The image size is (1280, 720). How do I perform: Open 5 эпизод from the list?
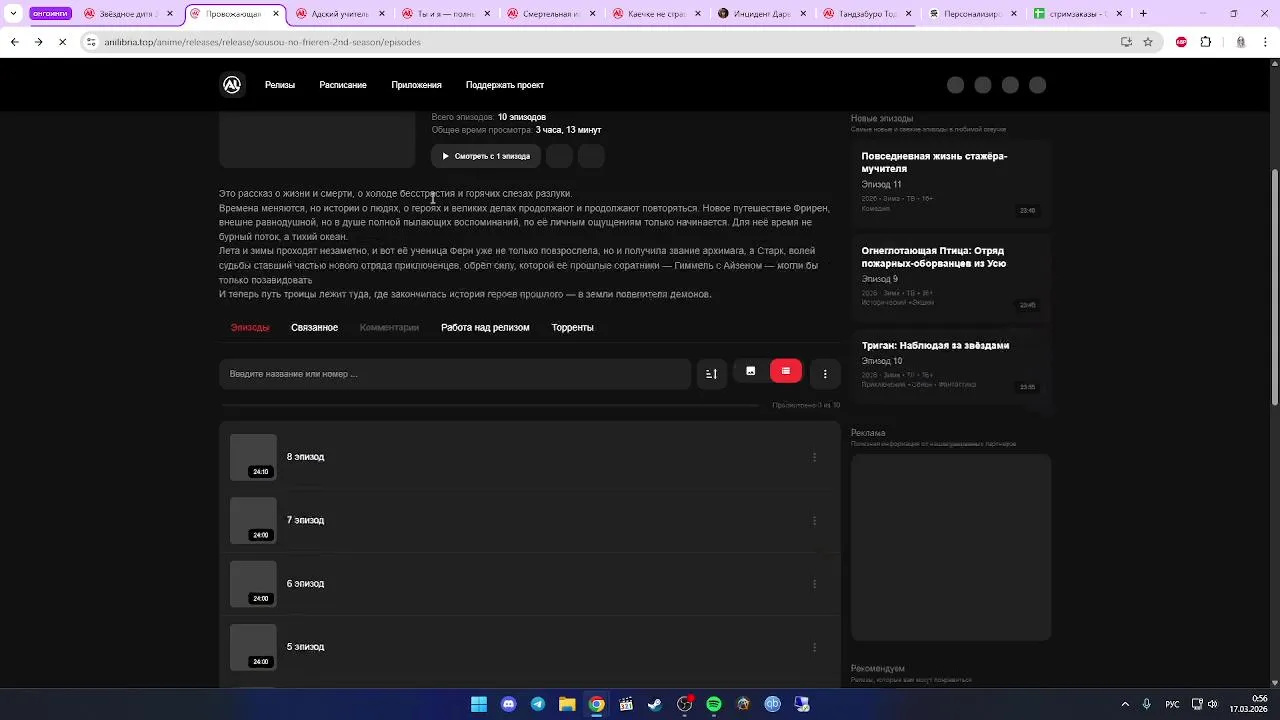tap(530, 647)
